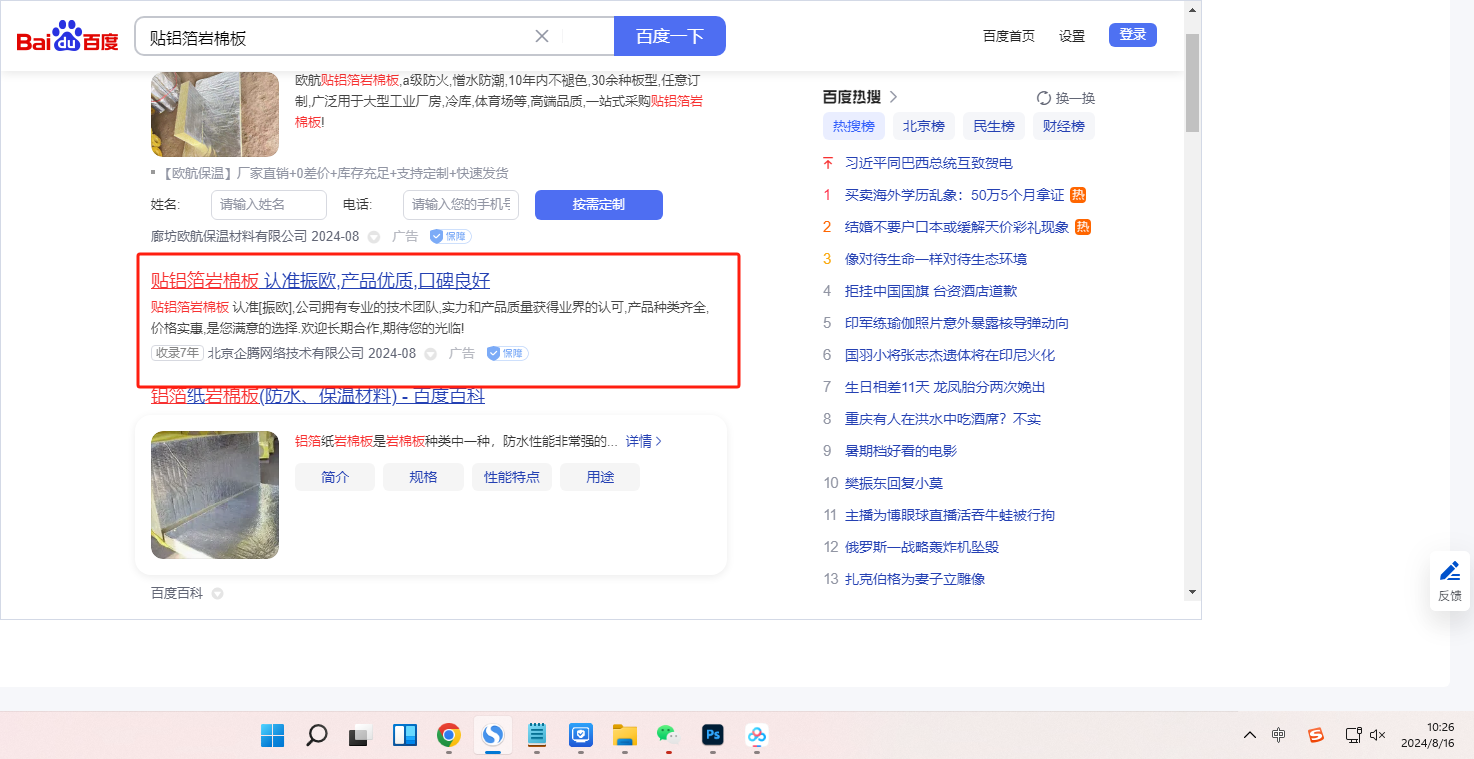Open WeChat from the taskbar
This screenshot has width=1474, height=759.
click(667, 736)
